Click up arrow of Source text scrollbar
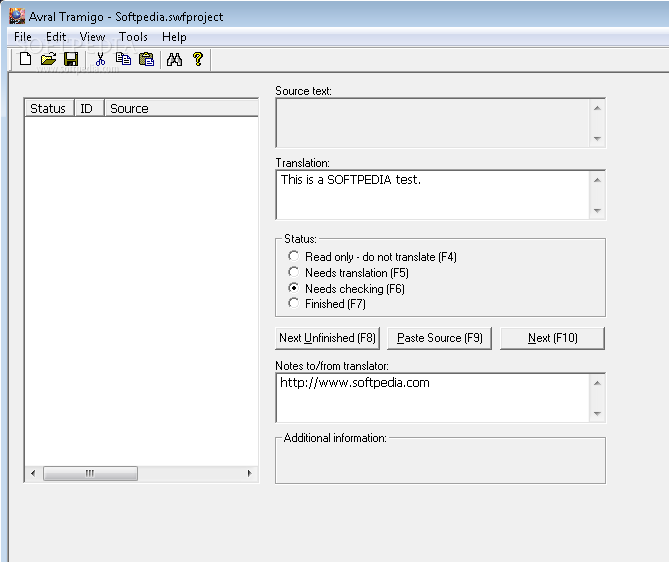 pos(597,108)
